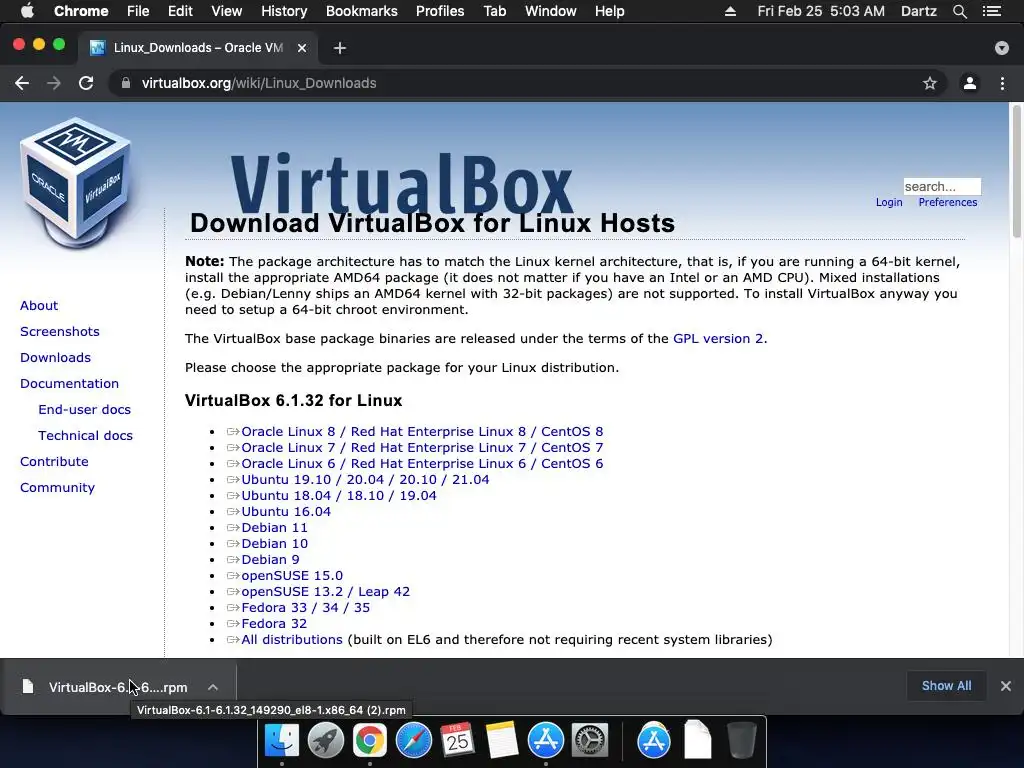
Task: Open the Downloads sidebar link
Action: [55, 357]
